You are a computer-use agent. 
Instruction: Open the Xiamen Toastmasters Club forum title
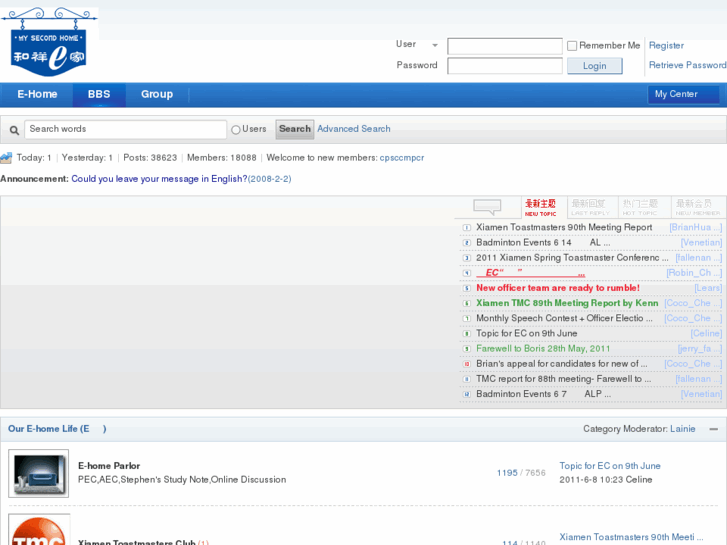[x=137, y=542]
